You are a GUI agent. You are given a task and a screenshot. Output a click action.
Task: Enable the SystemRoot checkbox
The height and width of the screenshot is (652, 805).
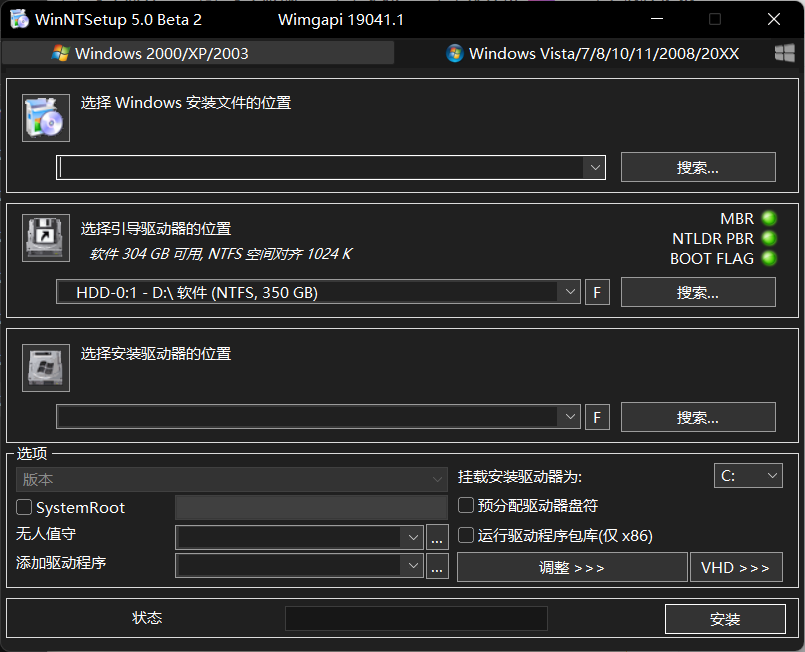(23, 507)
